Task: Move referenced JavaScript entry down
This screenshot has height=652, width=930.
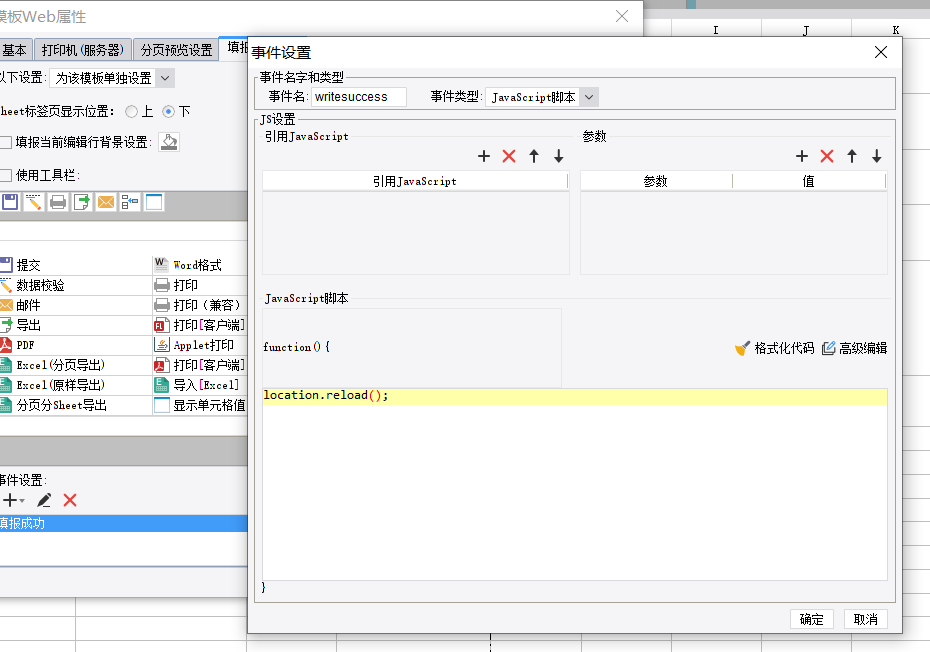Action: 559,156
